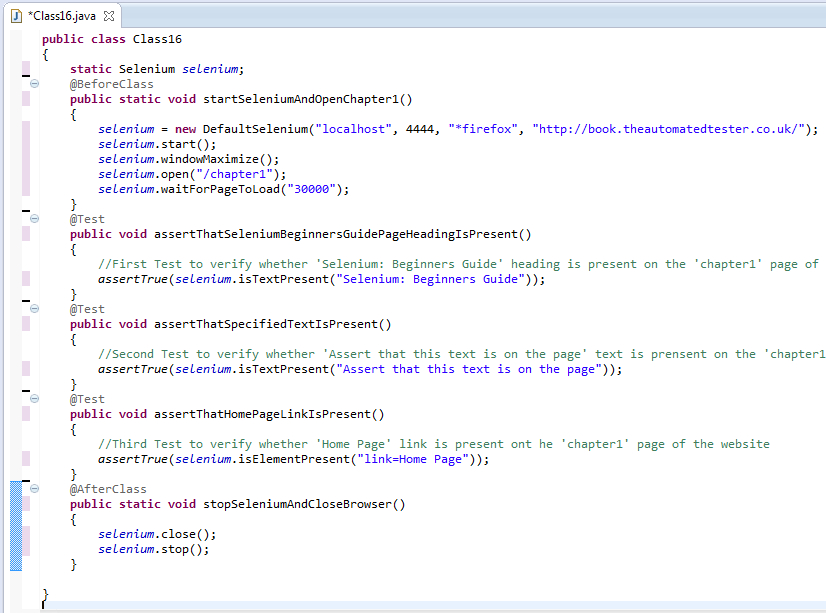Click the change marker next to selenium.close()
The height and width of the screenshot is (613, 826).
point(25,533)
